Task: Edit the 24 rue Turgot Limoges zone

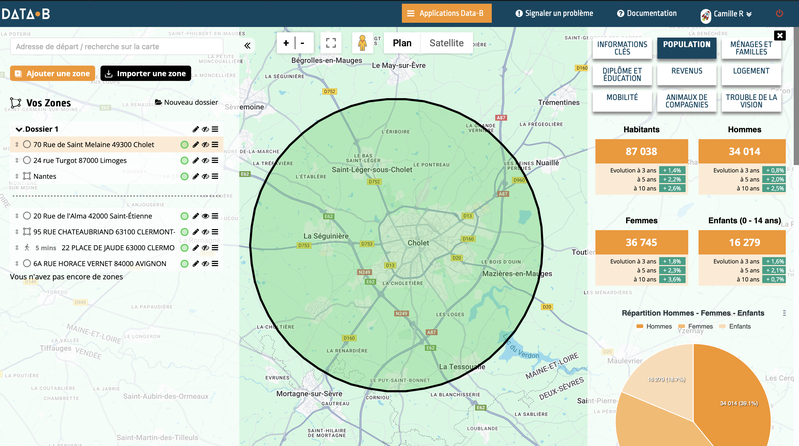Action: point(195,160)
